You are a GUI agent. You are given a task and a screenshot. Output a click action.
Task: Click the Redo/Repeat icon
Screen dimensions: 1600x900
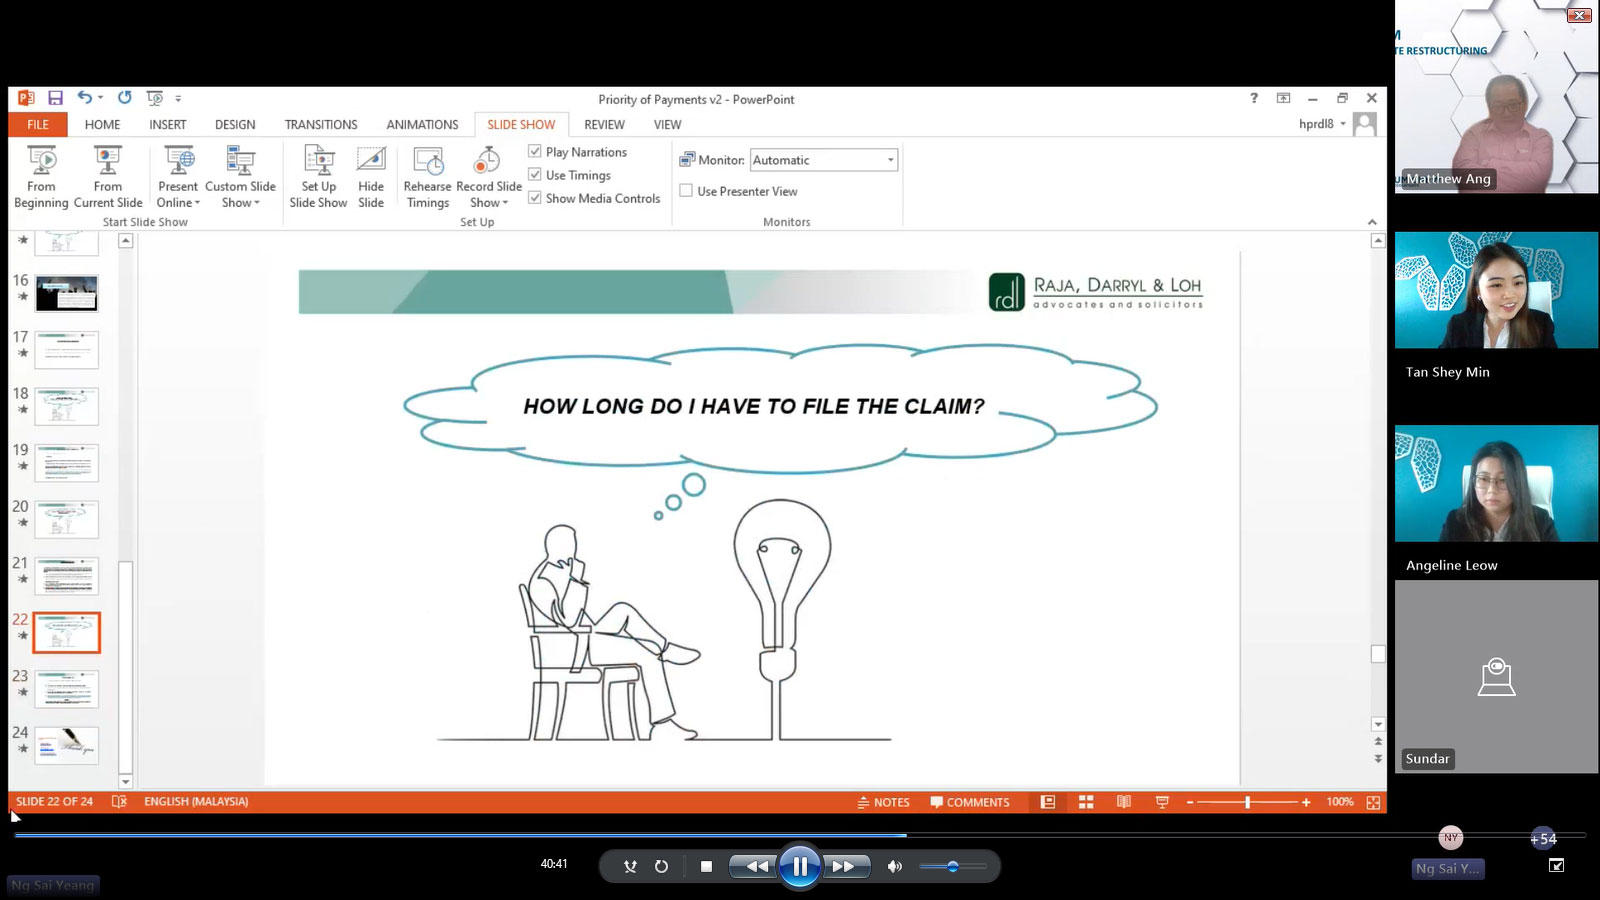pos(125,98)
